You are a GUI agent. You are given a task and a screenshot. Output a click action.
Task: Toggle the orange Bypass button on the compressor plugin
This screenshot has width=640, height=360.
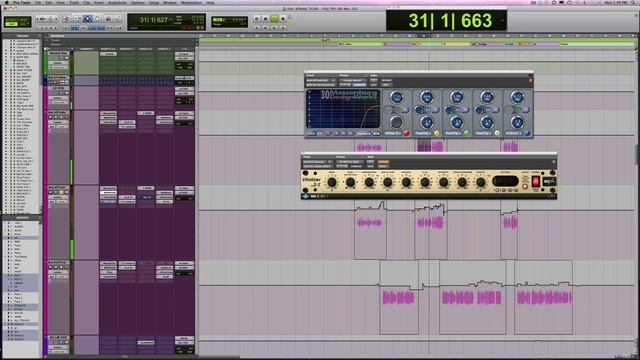(x=383, y=162)
